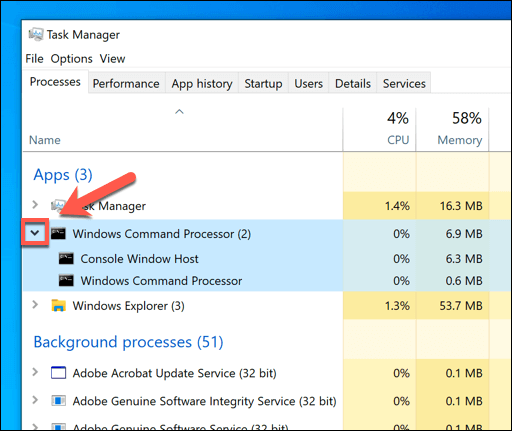Viewport: 512px width, 431px height.
Task: Click the 16.3 MB memory value
Action: click(461, 206)
